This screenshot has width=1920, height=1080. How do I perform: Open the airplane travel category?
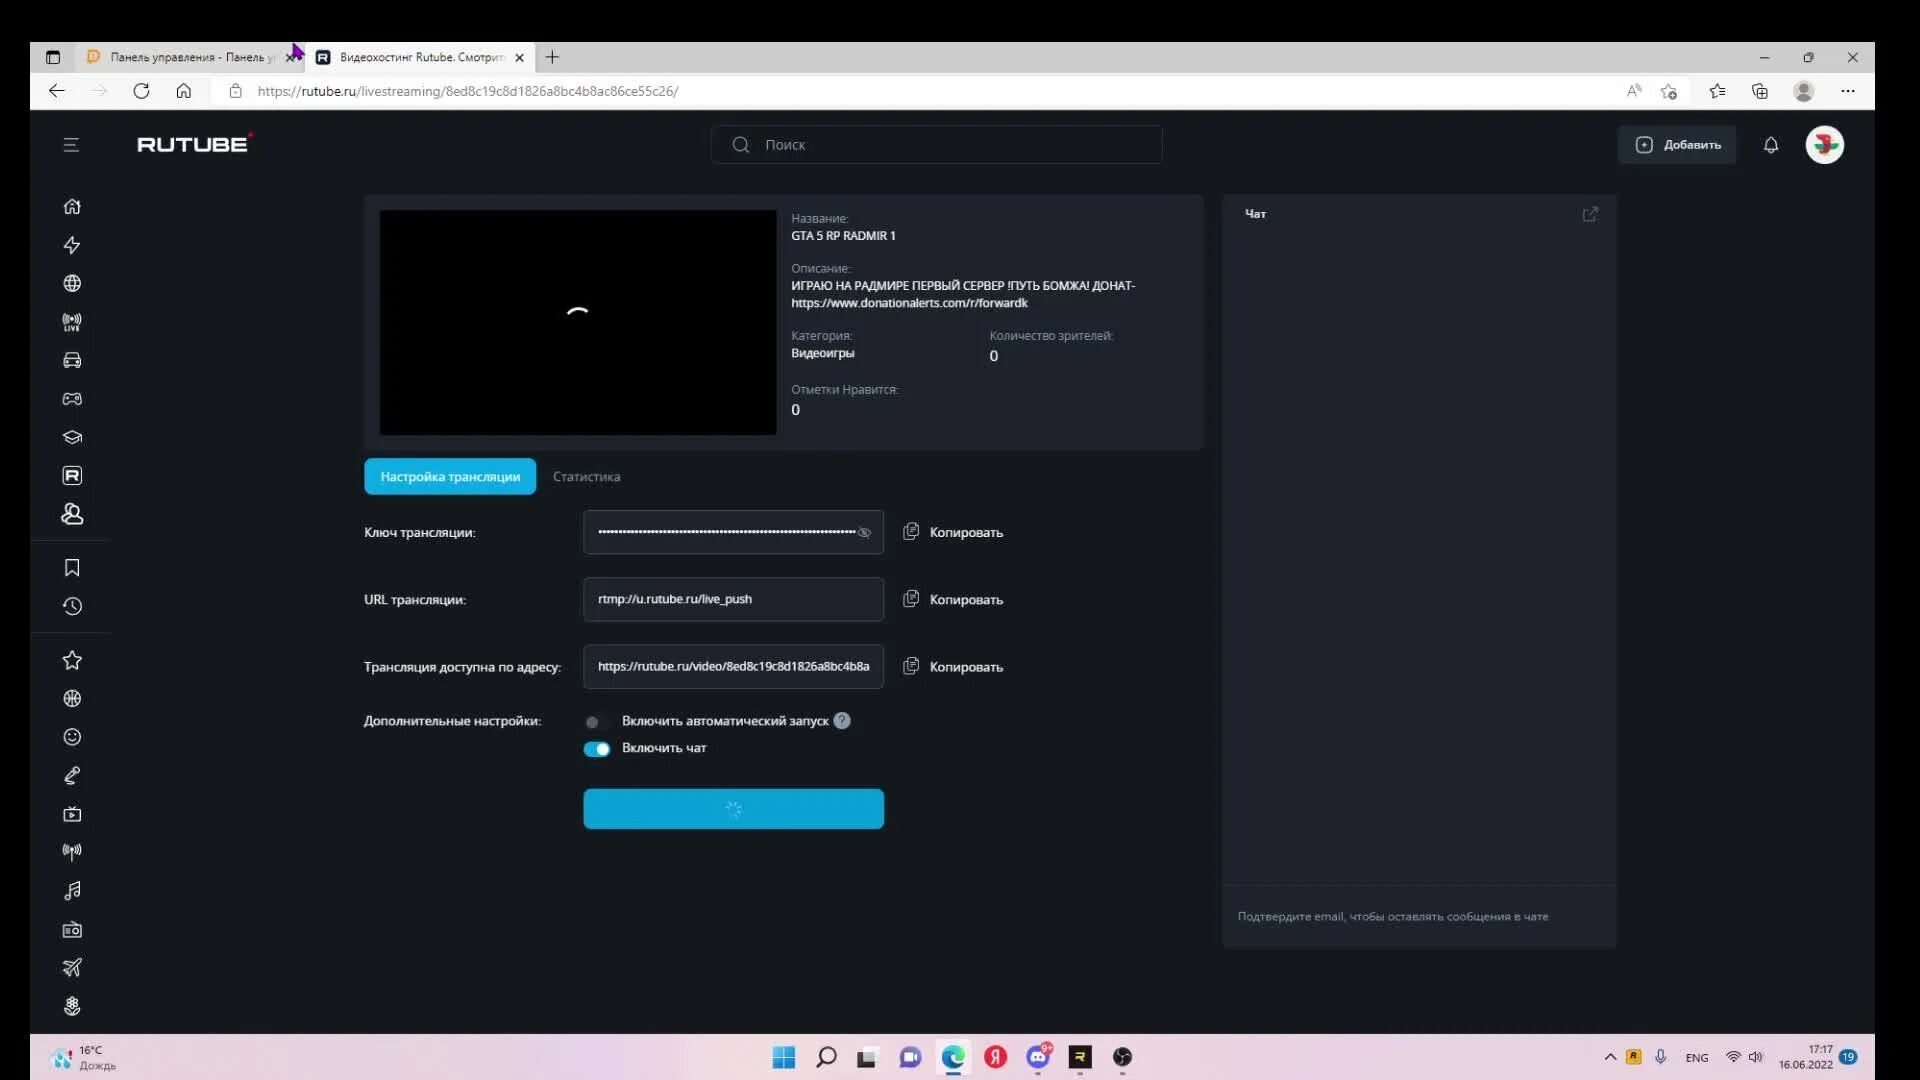click(x=72, y=968)
